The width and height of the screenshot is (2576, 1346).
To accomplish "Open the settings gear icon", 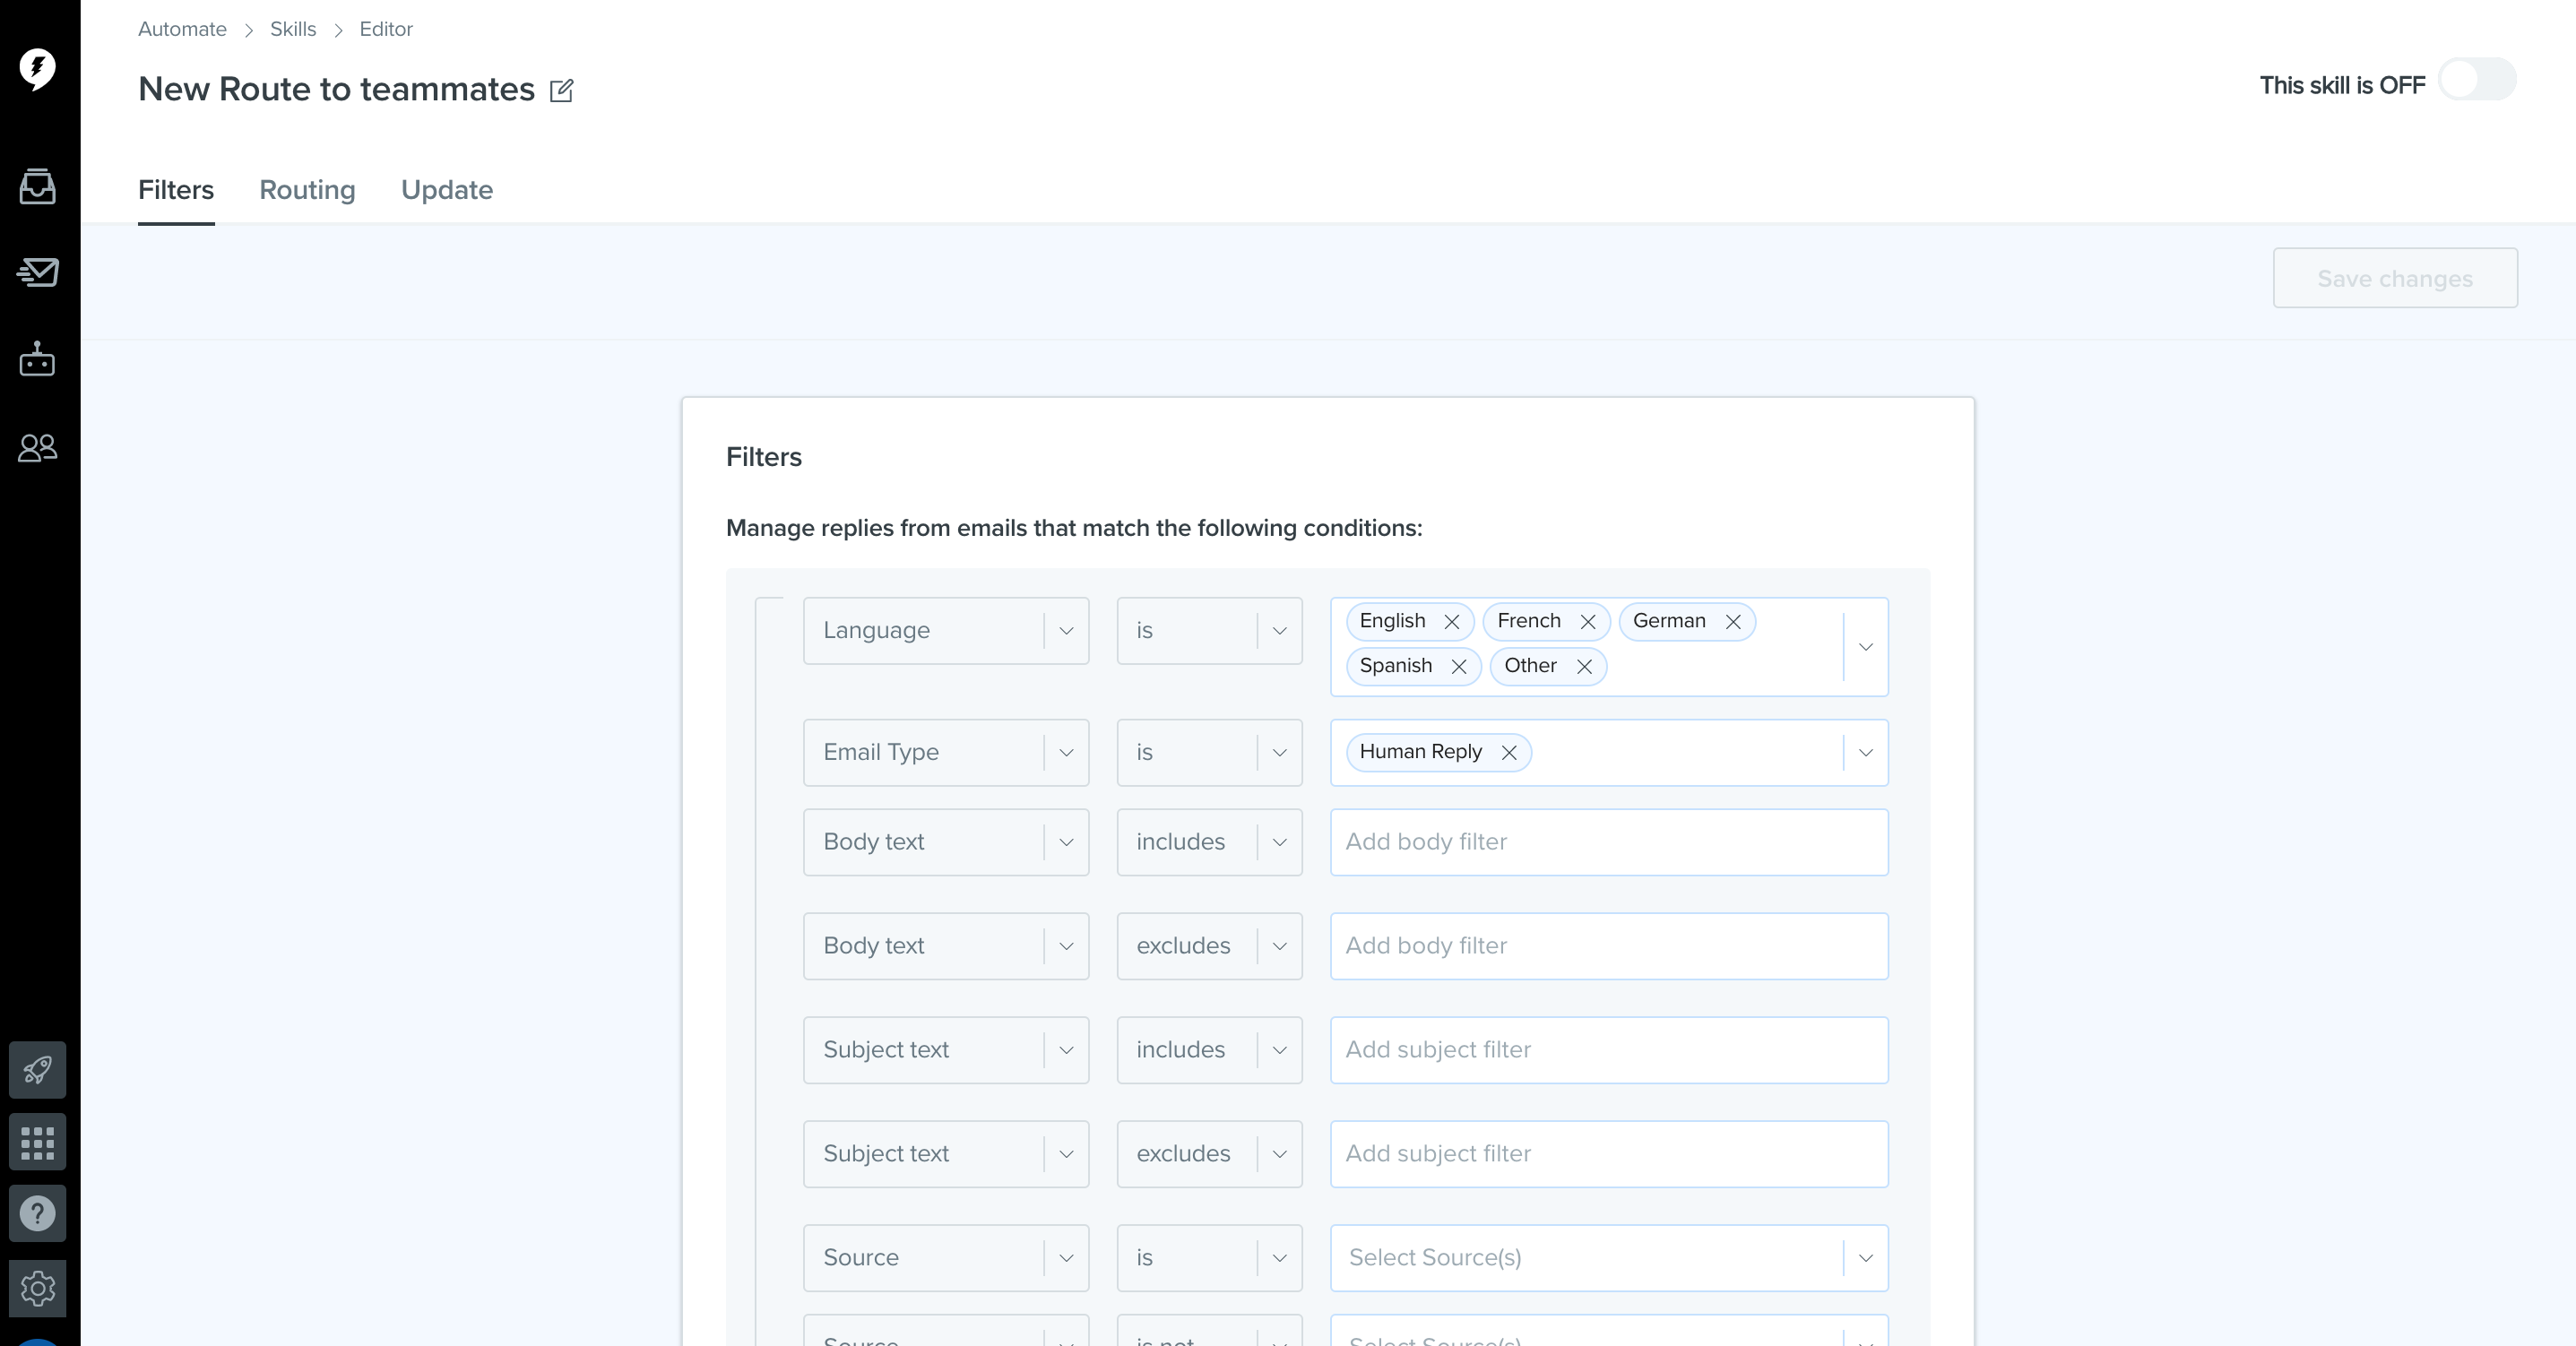I will (x=38, y=1288).
